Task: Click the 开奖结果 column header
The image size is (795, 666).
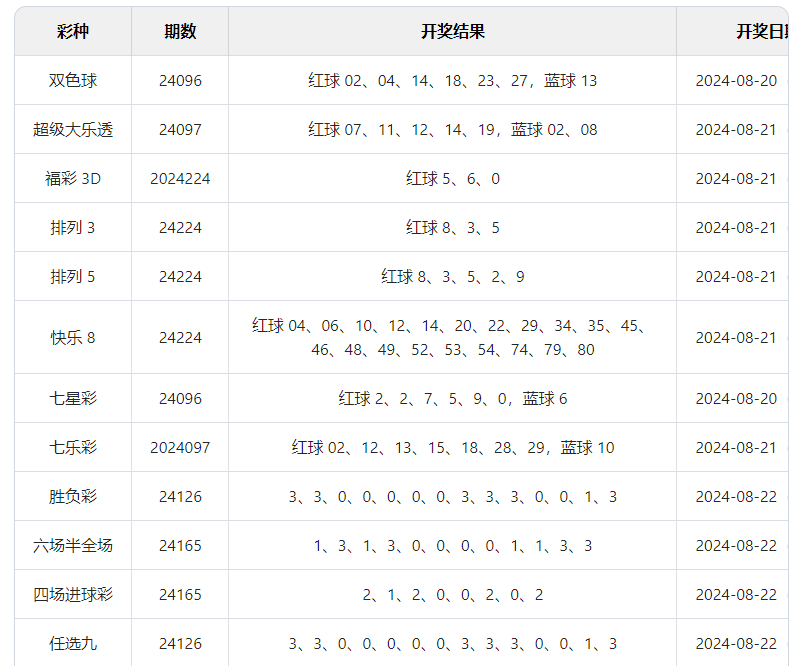Action: pyautogui.click(x=452, y=32)
